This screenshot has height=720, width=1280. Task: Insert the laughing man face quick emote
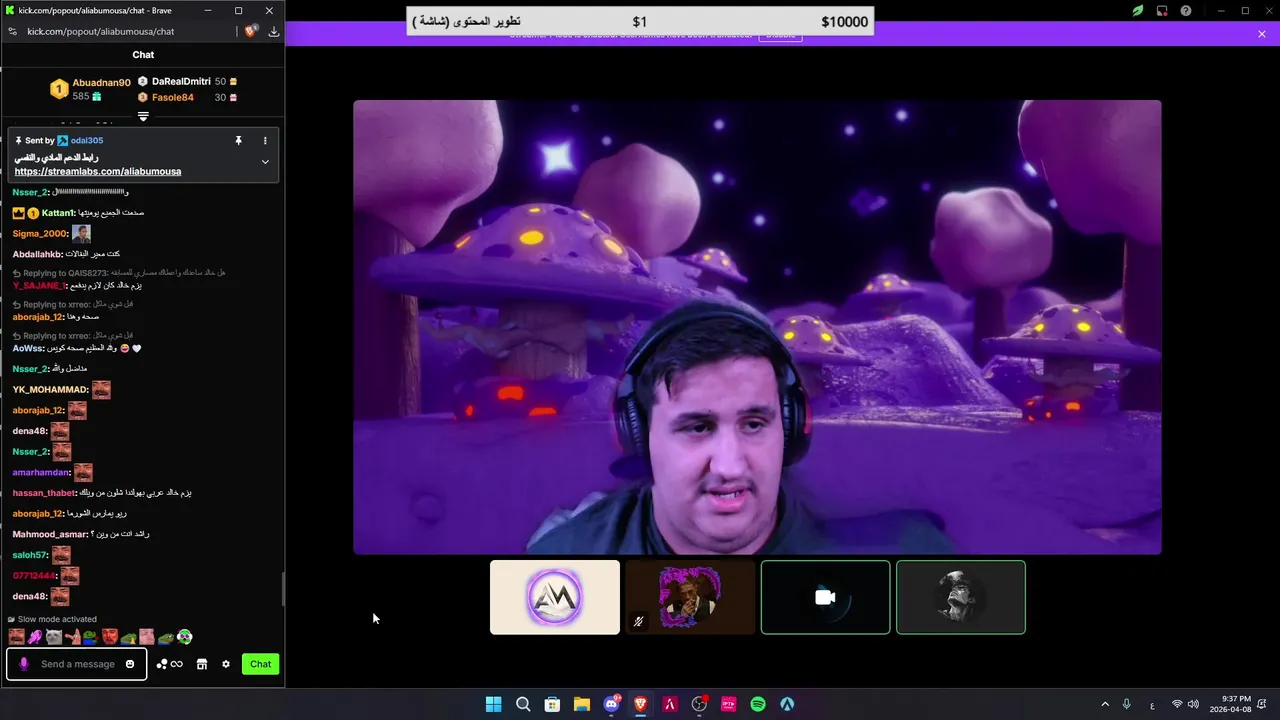click(16, 637)
